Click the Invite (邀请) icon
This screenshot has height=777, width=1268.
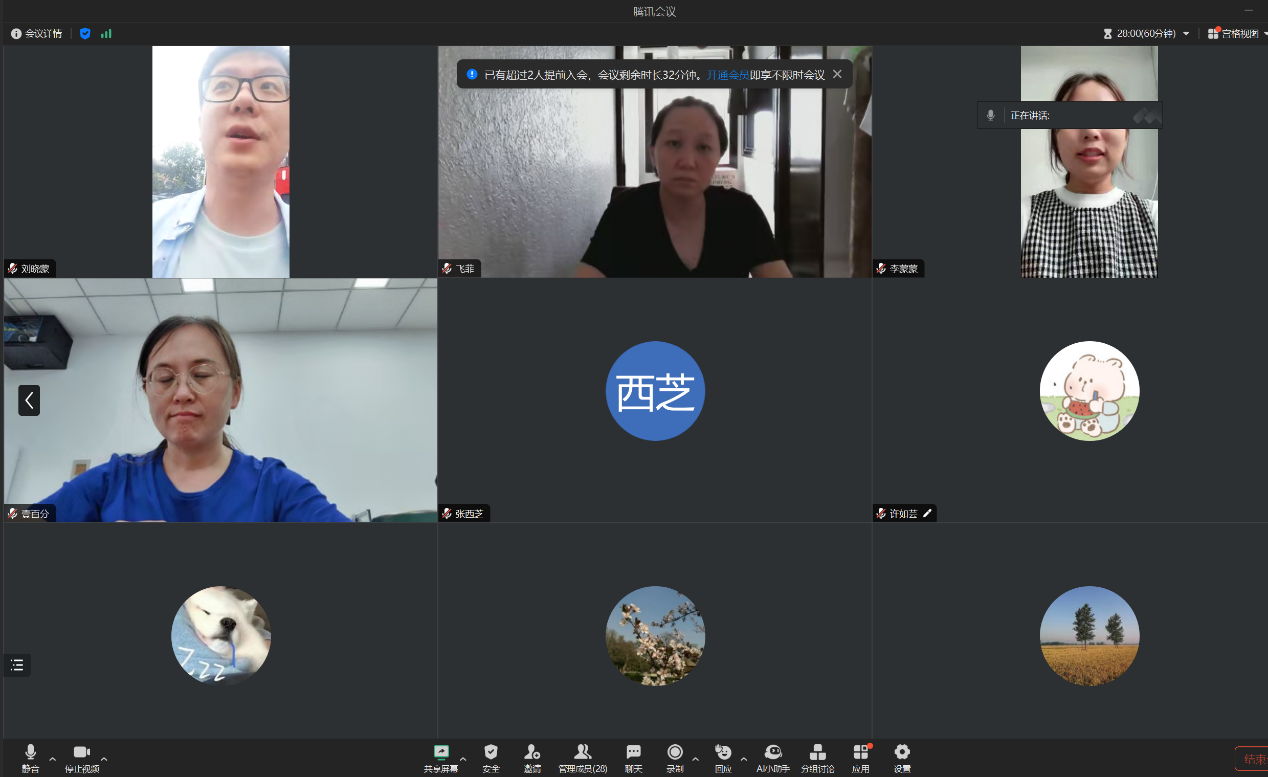pos(532,756)
